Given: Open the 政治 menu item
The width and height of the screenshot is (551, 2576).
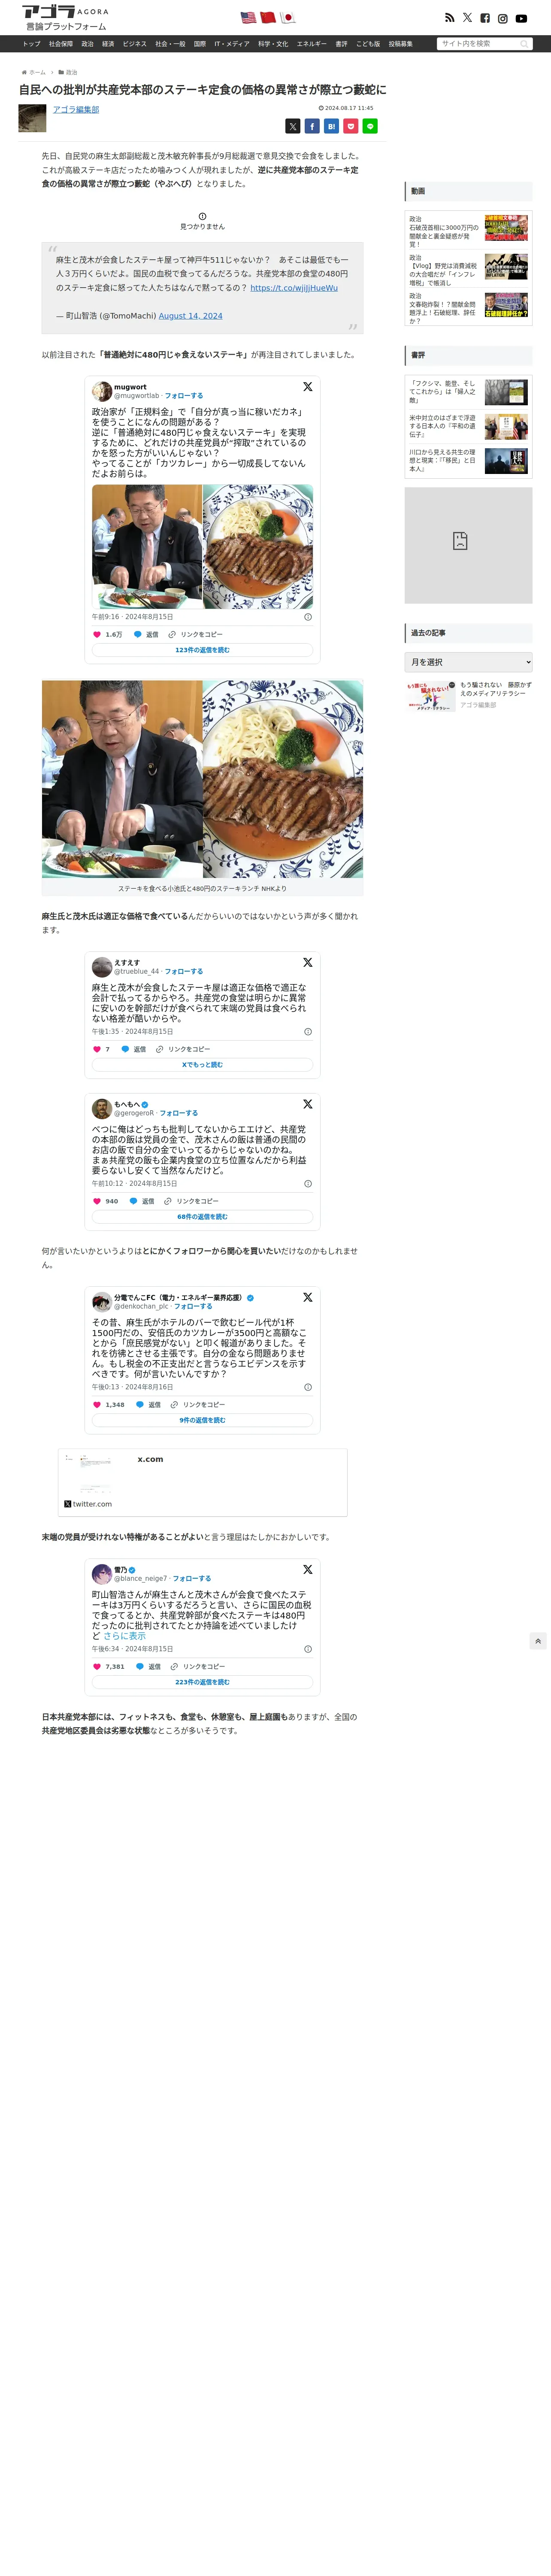Looking at the screenshot, I should (x=87, y=44).
